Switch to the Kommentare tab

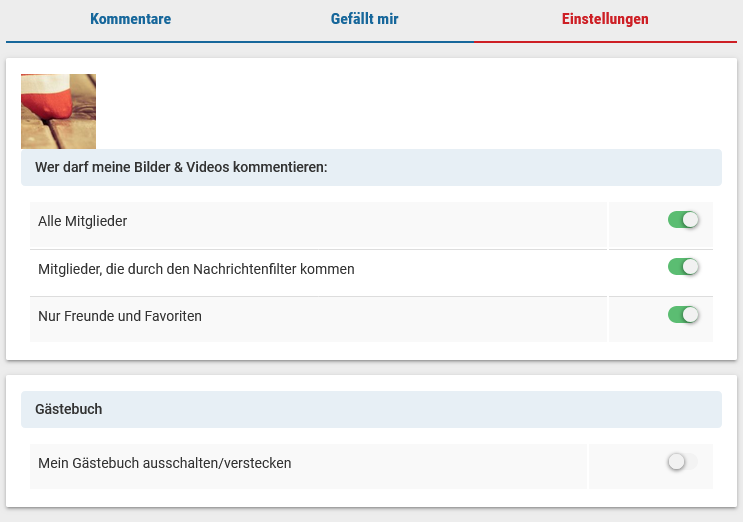coord(130,19)
